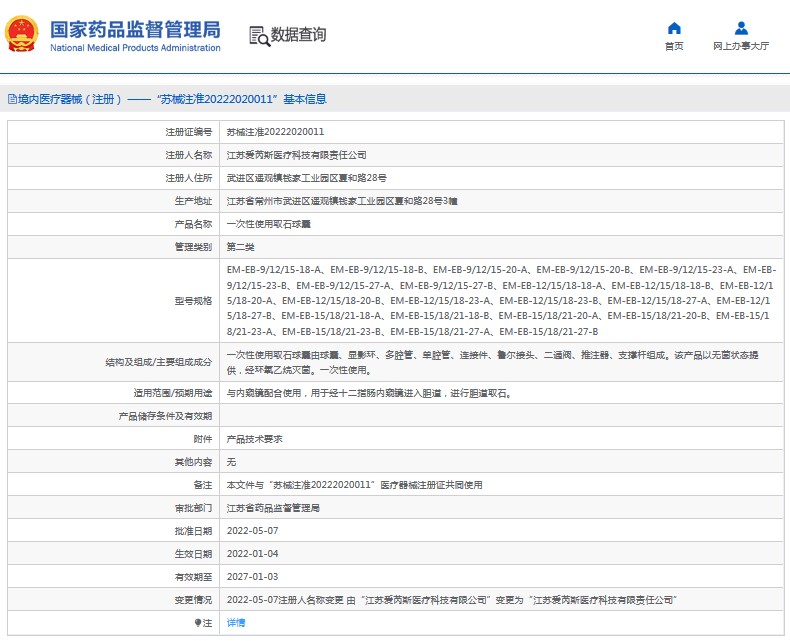Image resolution: width=790 pixels, height=641 pixels.
Task: Open 网上办事大厅 user icon
Action: coord(741,28)
